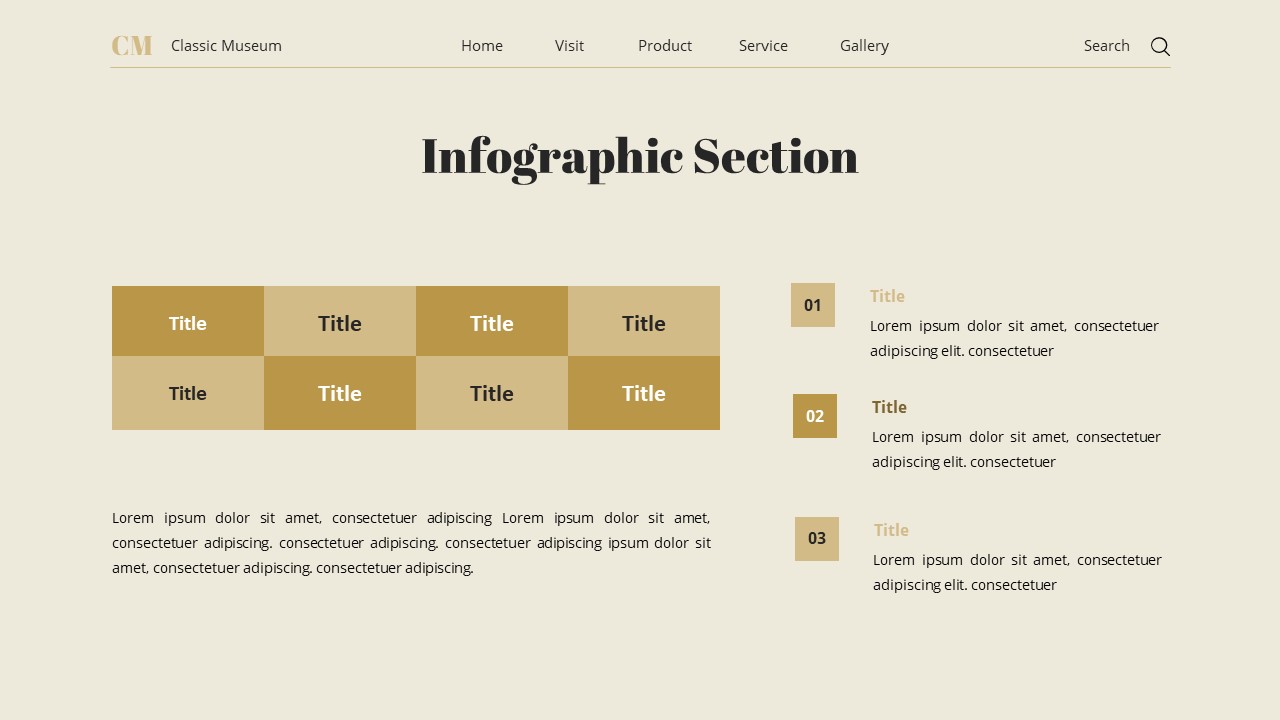Click the Classic Museum brand name
The width and height of the screenshot is (1280, 720).
226,45
